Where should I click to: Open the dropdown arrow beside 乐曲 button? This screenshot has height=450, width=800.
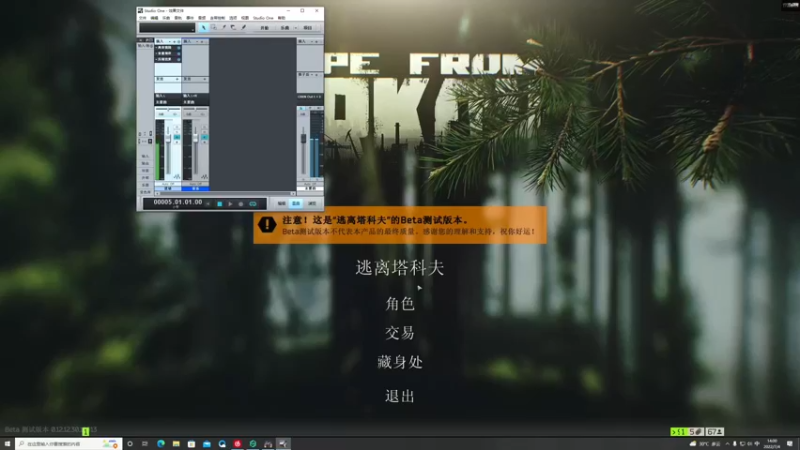coord(296,28)
